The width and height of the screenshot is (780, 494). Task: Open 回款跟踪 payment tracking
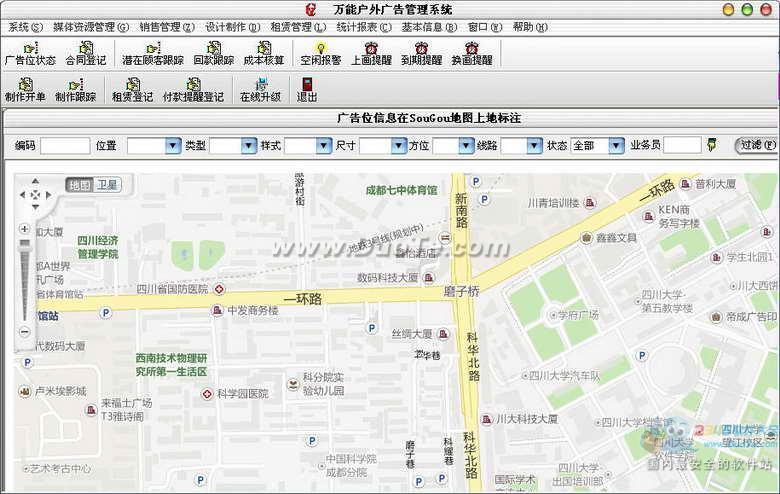pyautogui.click(x=213, y=54)
